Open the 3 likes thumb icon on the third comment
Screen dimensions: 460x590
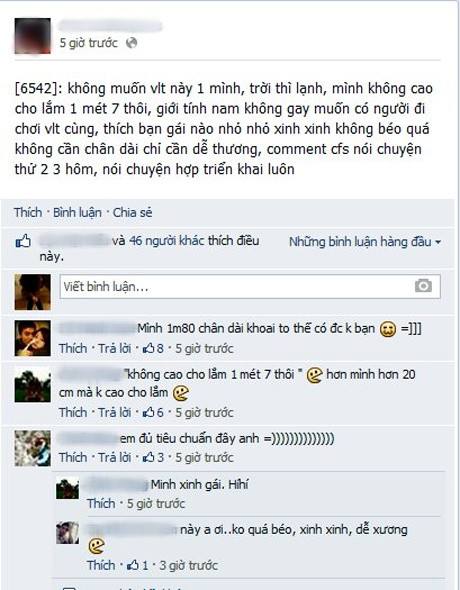[x=148, y=458]
